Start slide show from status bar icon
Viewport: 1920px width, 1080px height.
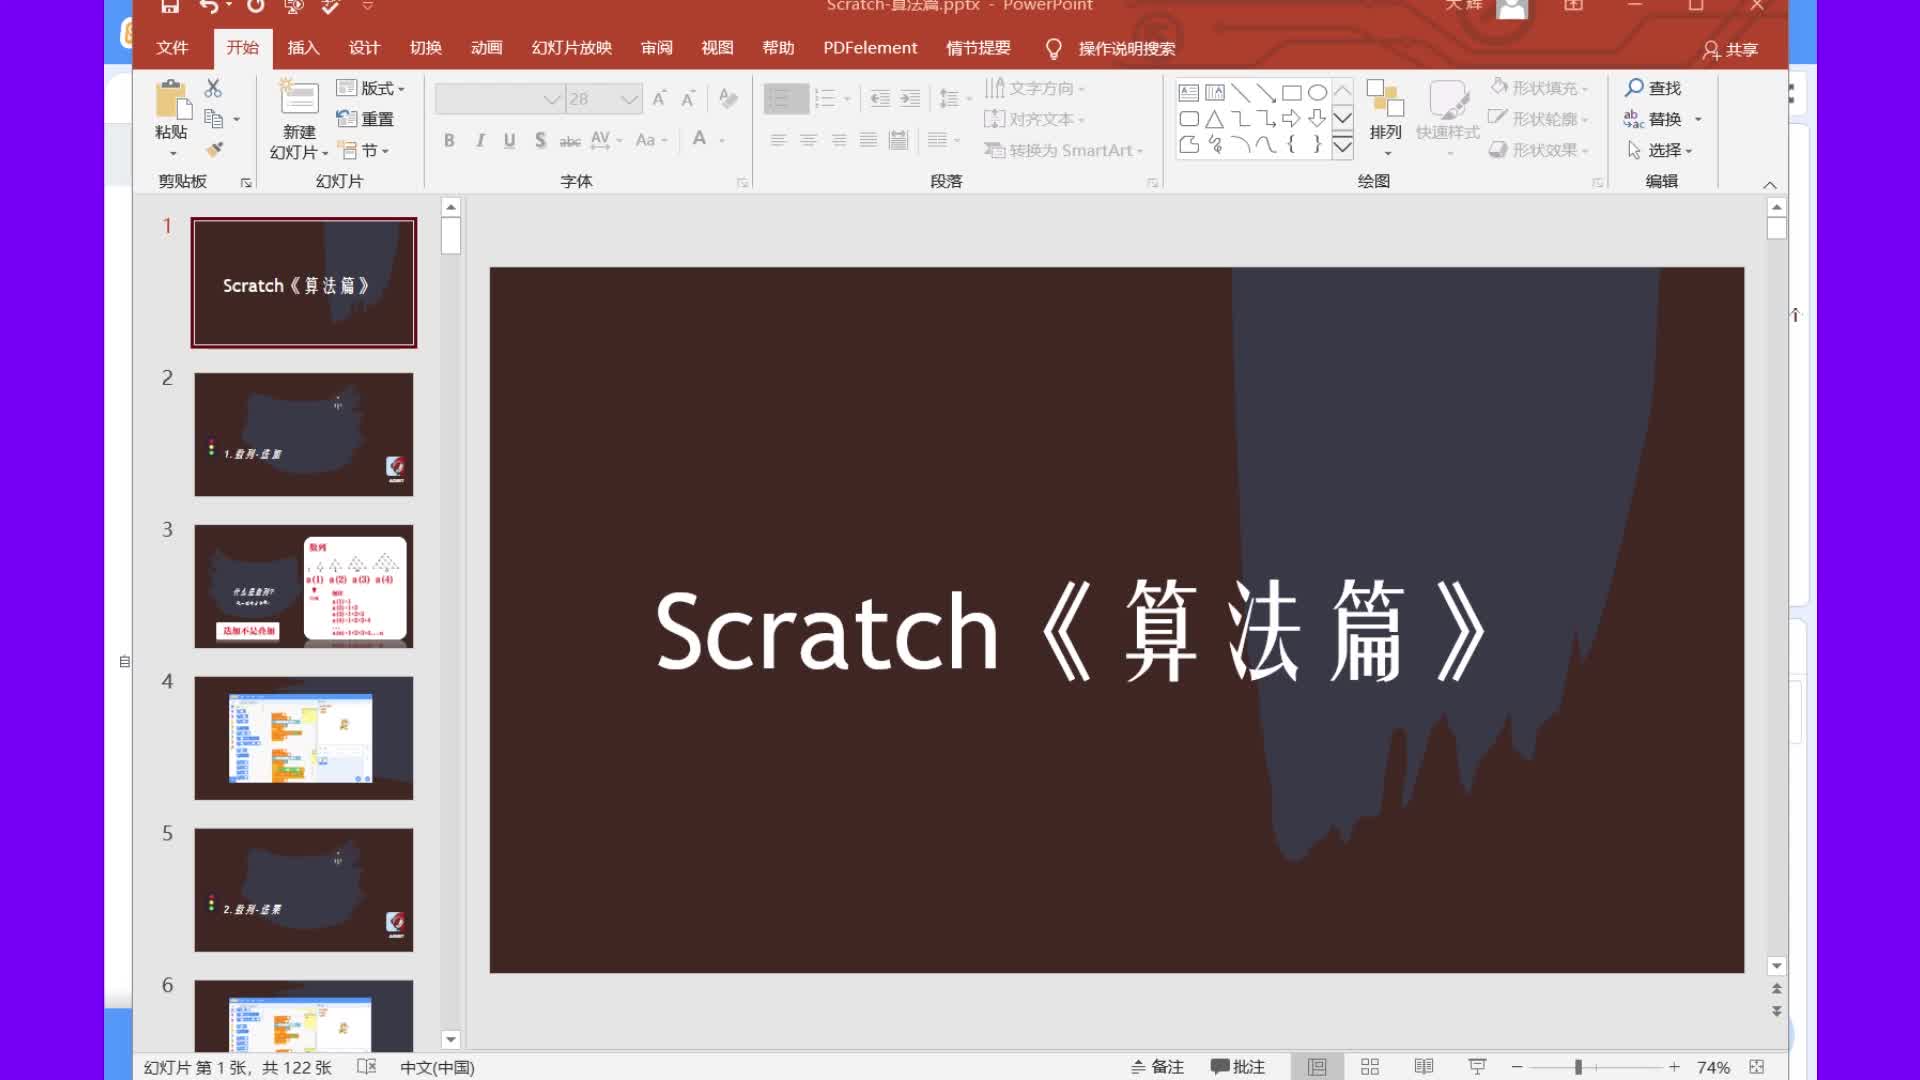pyautogui.click(x=1477, y=1067)
